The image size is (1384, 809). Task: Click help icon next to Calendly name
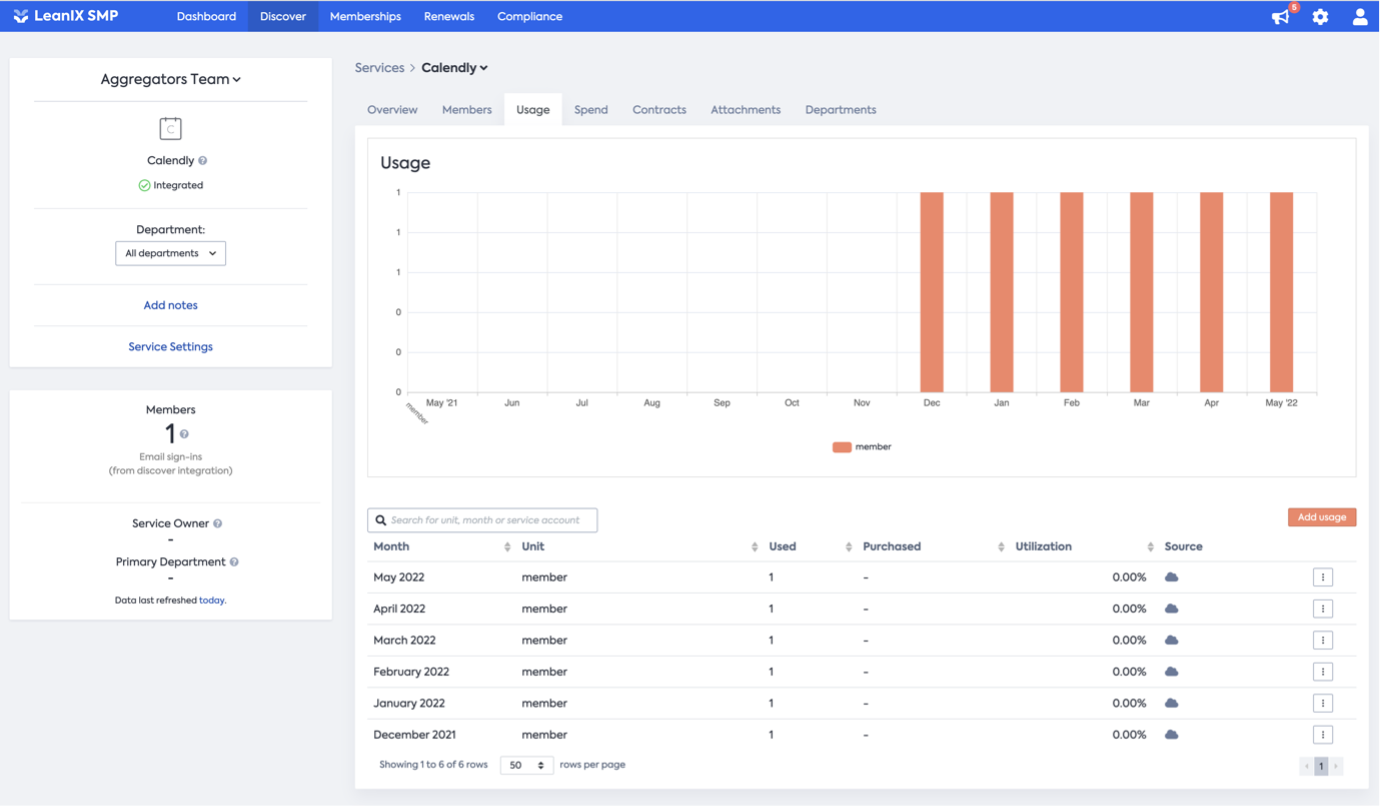coord(203,161)
